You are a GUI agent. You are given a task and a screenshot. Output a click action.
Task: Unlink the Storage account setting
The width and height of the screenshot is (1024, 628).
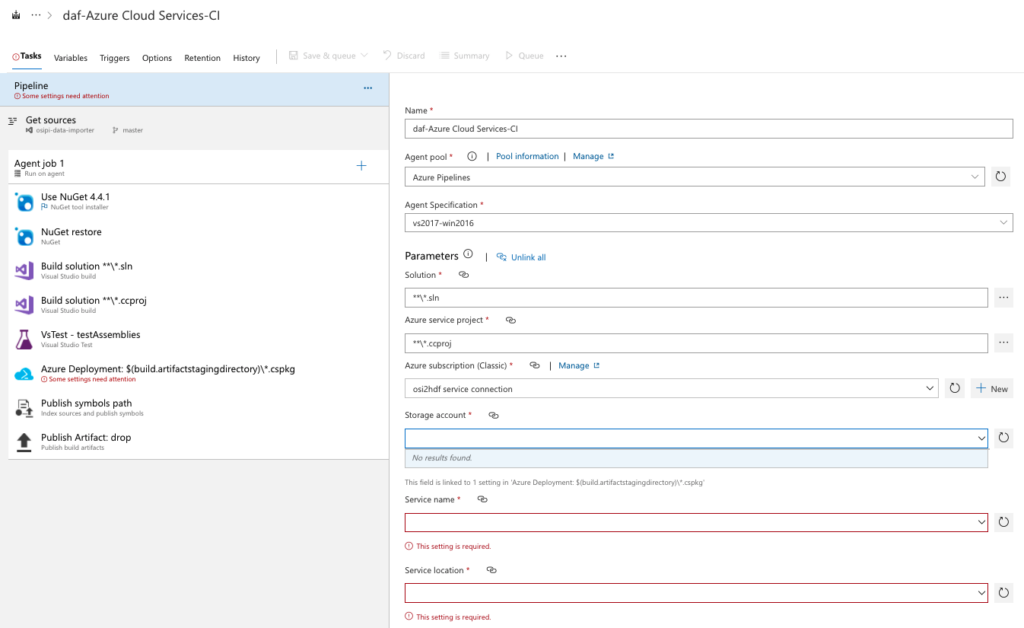tap(493, 414)
